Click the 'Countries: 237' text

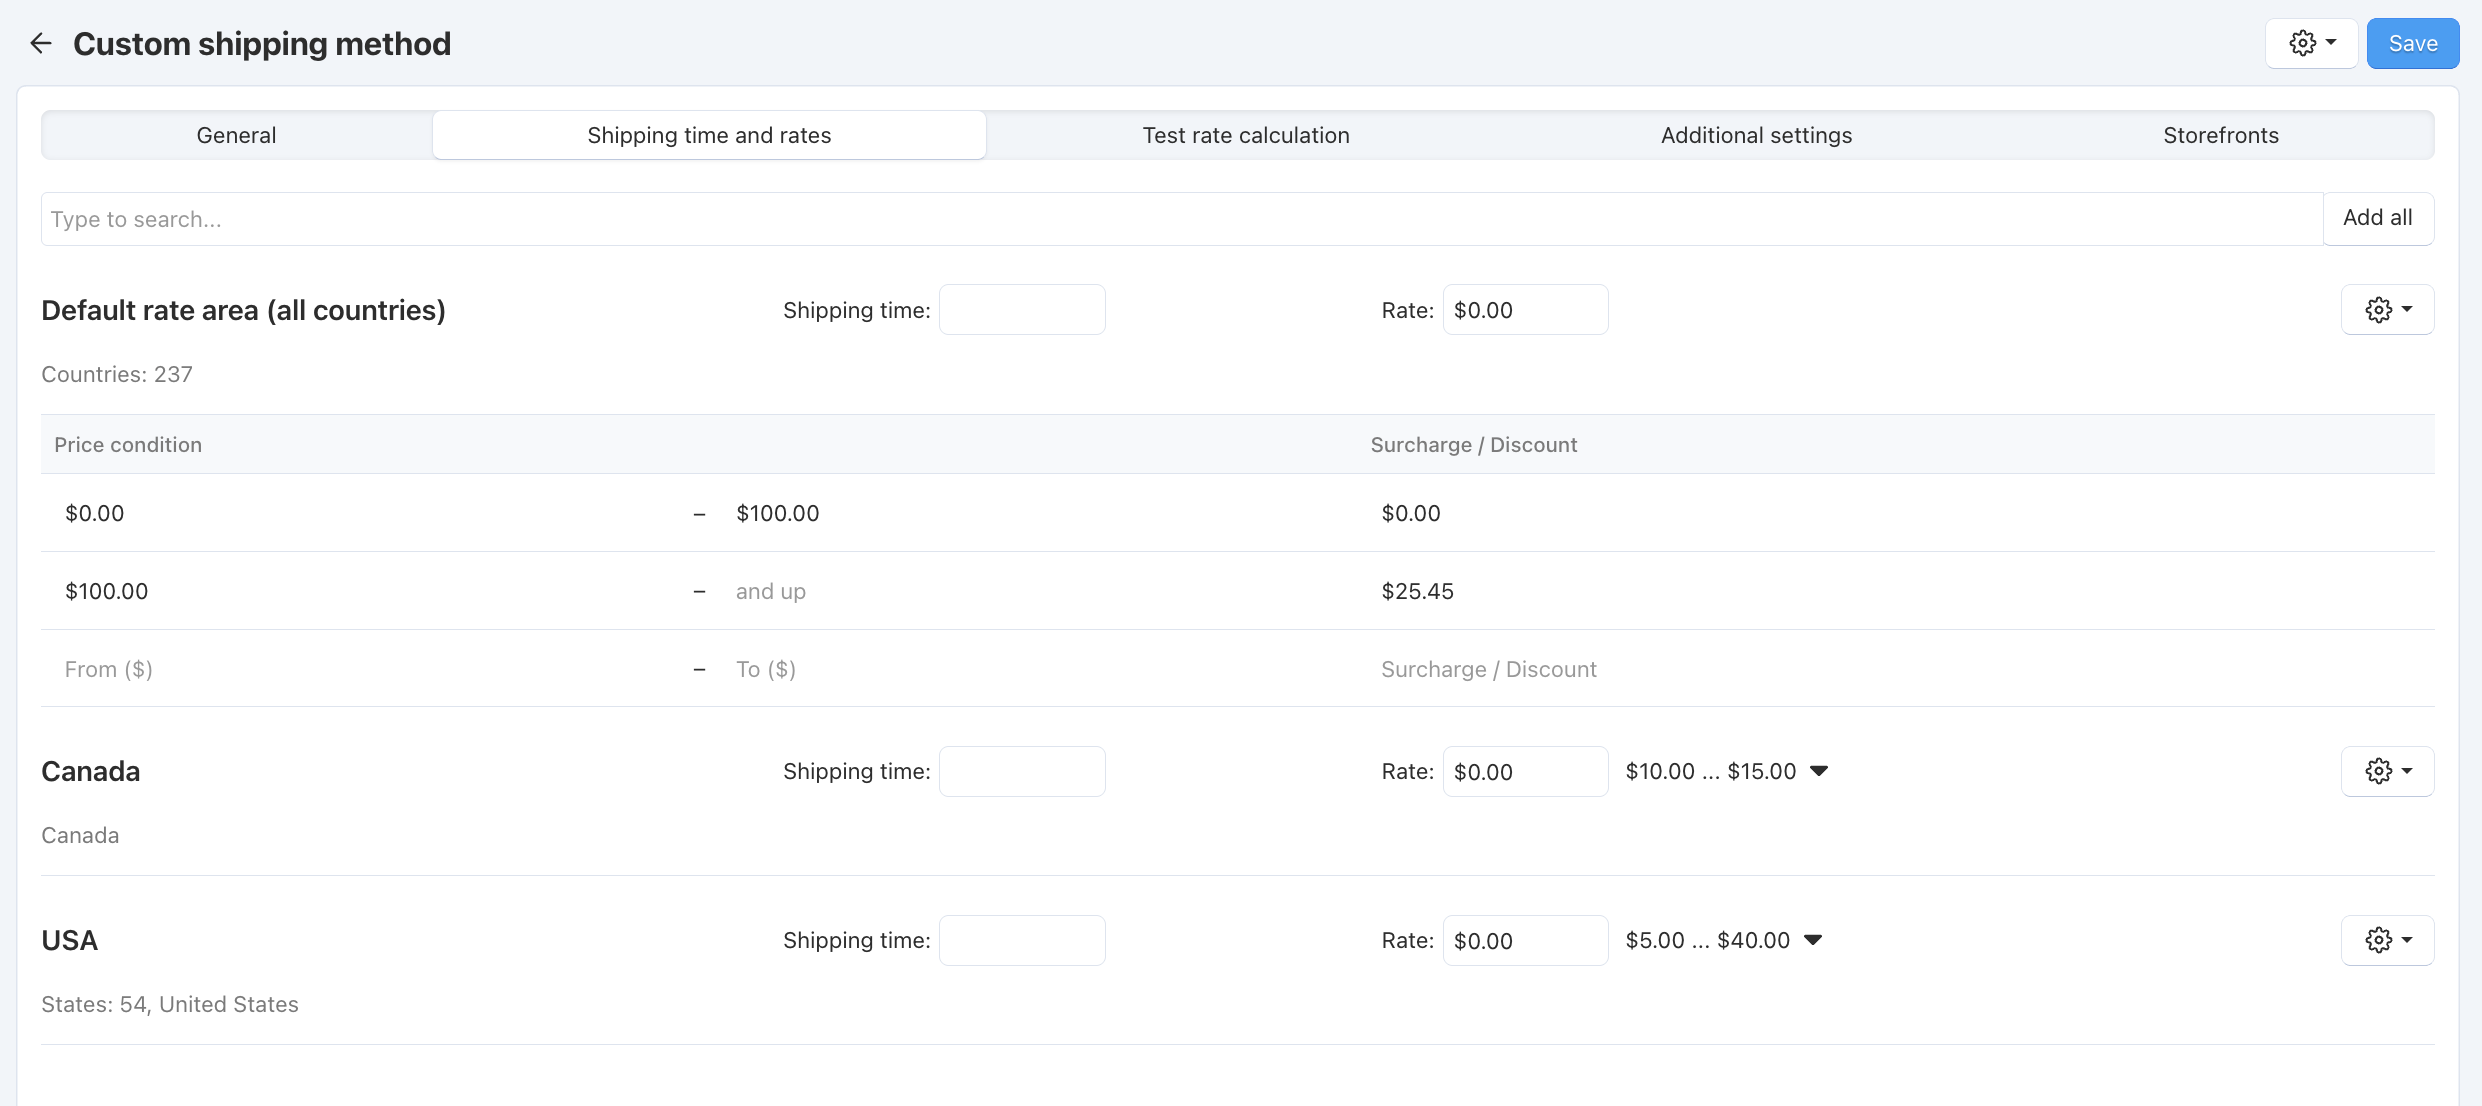click(x=117, y=374)
